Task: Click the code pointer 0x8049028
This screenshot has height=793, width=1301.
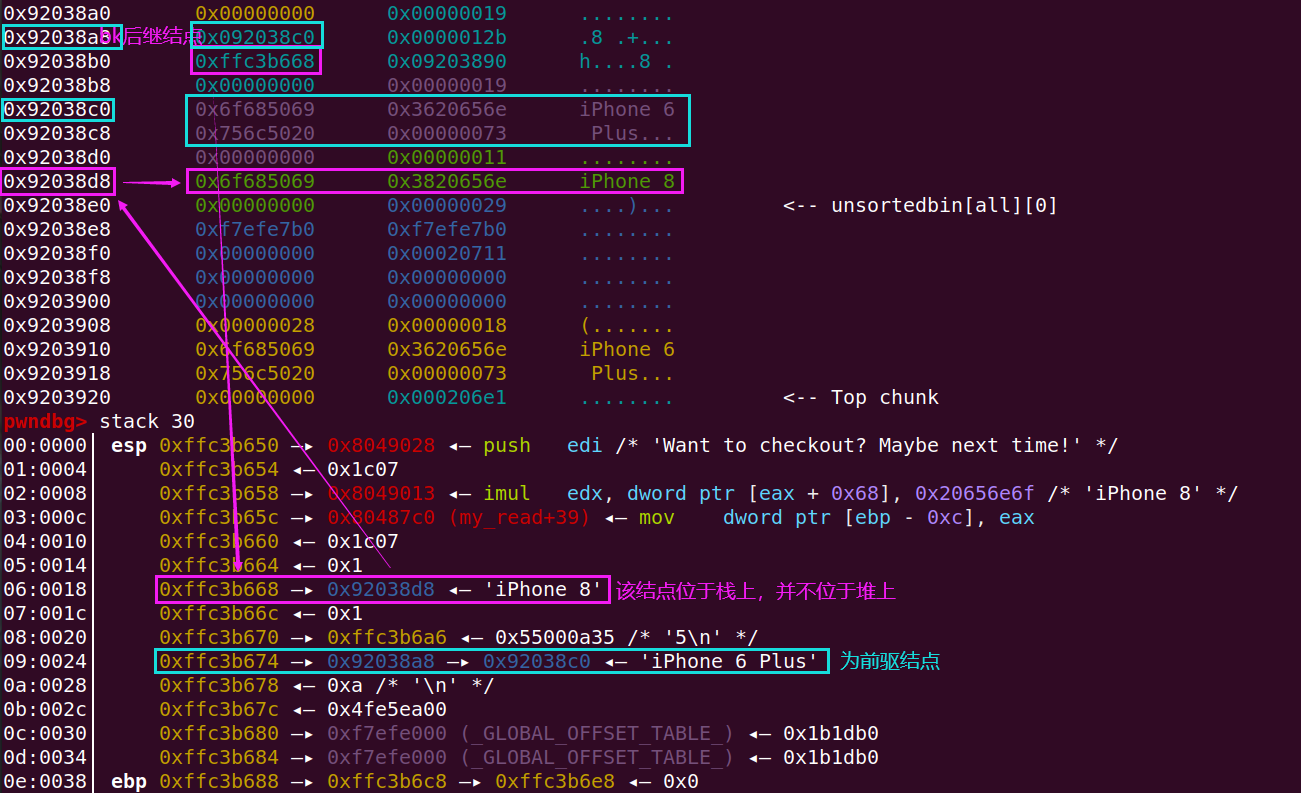Action: 381,446
